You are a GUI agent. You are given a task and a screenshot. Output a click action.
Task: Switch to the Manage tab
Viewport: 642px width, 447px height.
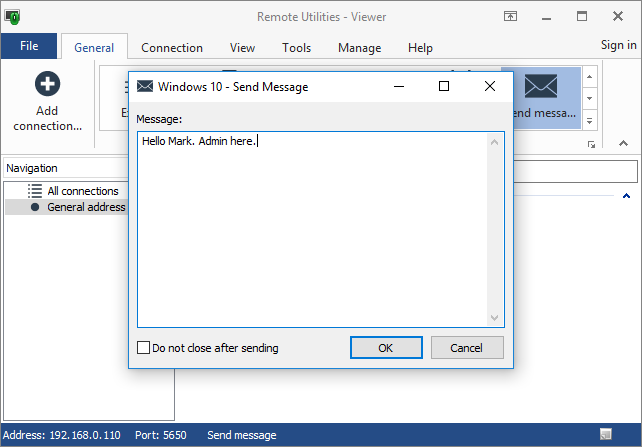coord(359,48)
